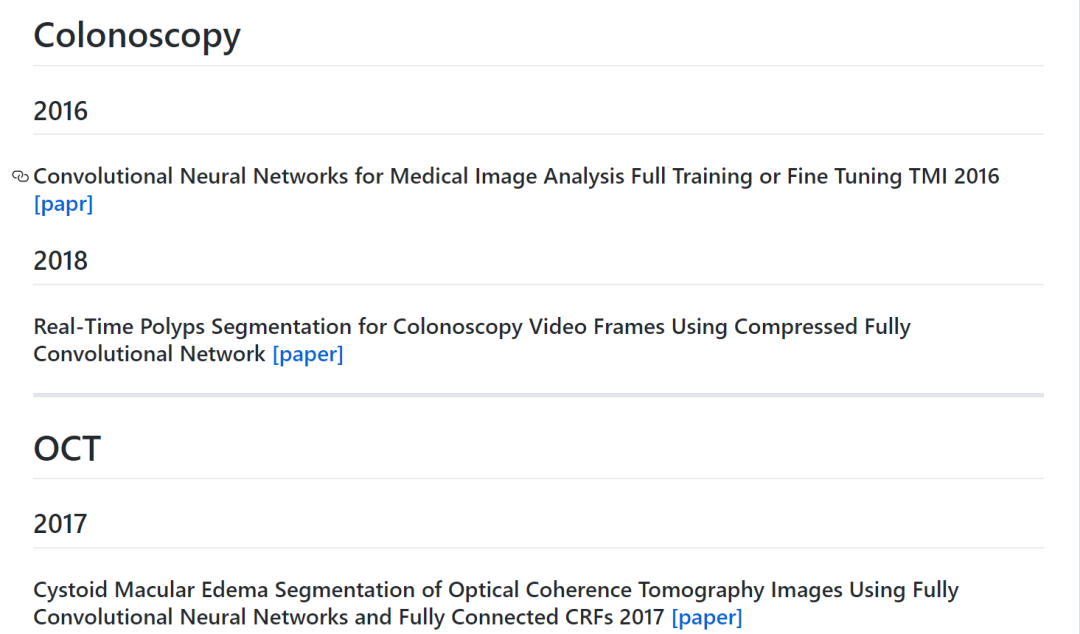
Task: Open the [paper] link for Real-Time Polyps Segmentation
Action: [x=307, y=354]
